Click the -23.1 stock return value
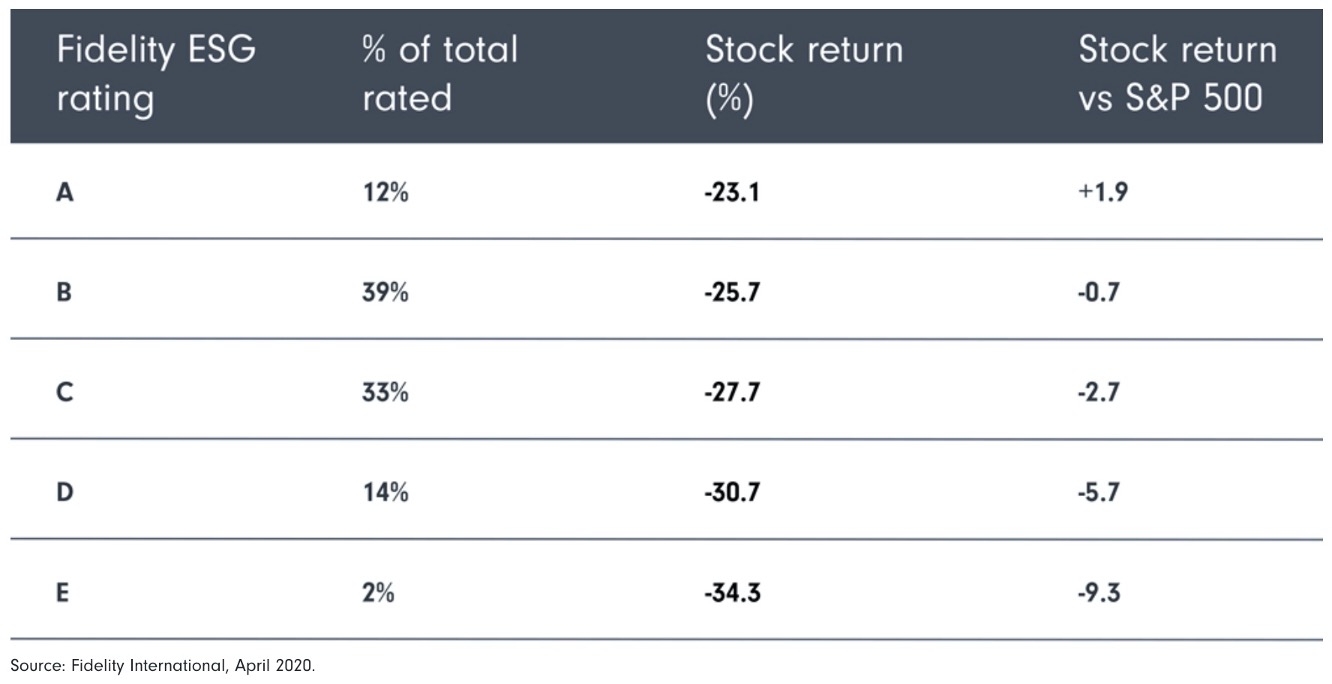 pyautogui.click(x=732, y=193)
